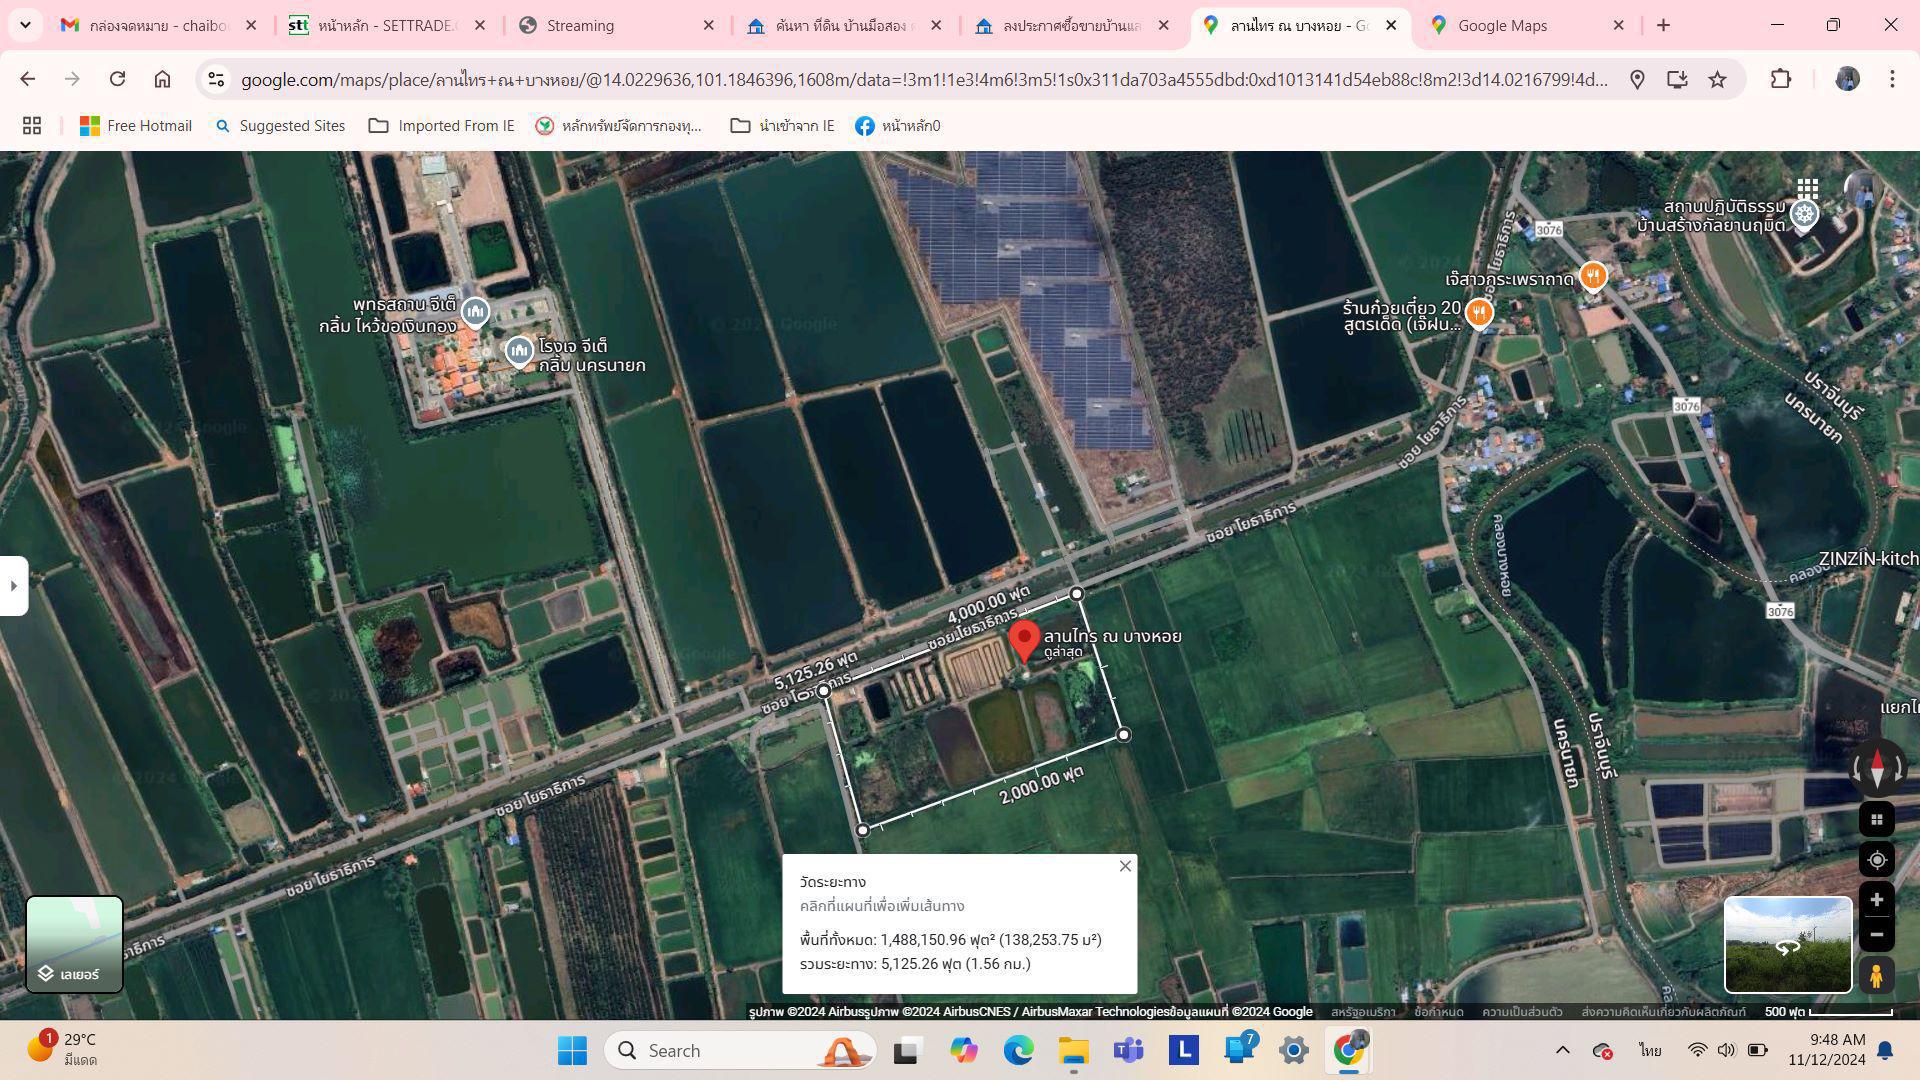
Task: Open the Imported From IE bookmarks folder
Action: click(441, 126)
